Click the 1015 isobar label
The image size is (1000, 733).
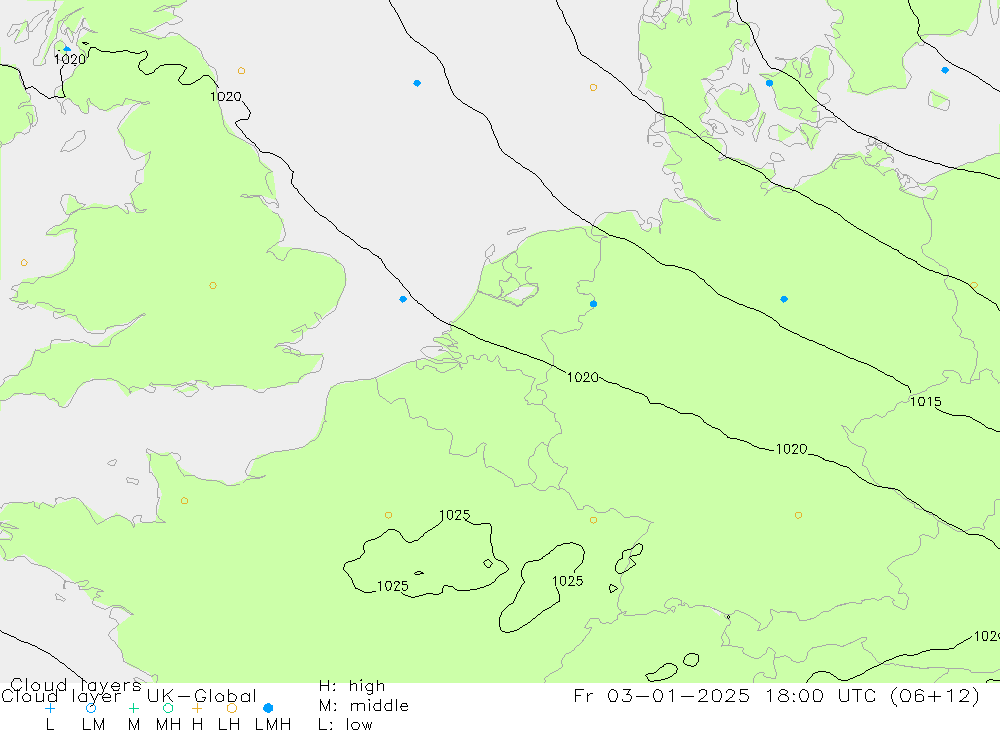(x=925, y=402)
